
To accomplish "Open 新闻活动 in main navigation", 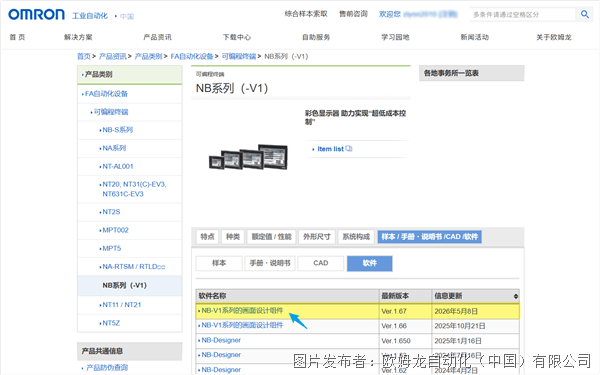I will coord(474,37).
